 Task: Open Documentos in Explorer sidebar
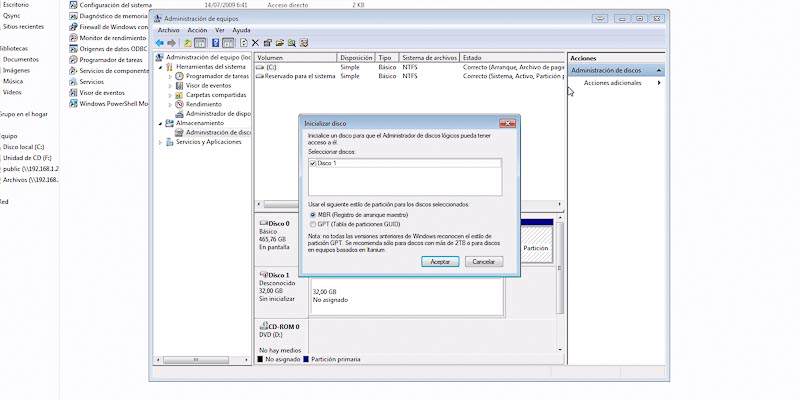[x=20, y=60]
